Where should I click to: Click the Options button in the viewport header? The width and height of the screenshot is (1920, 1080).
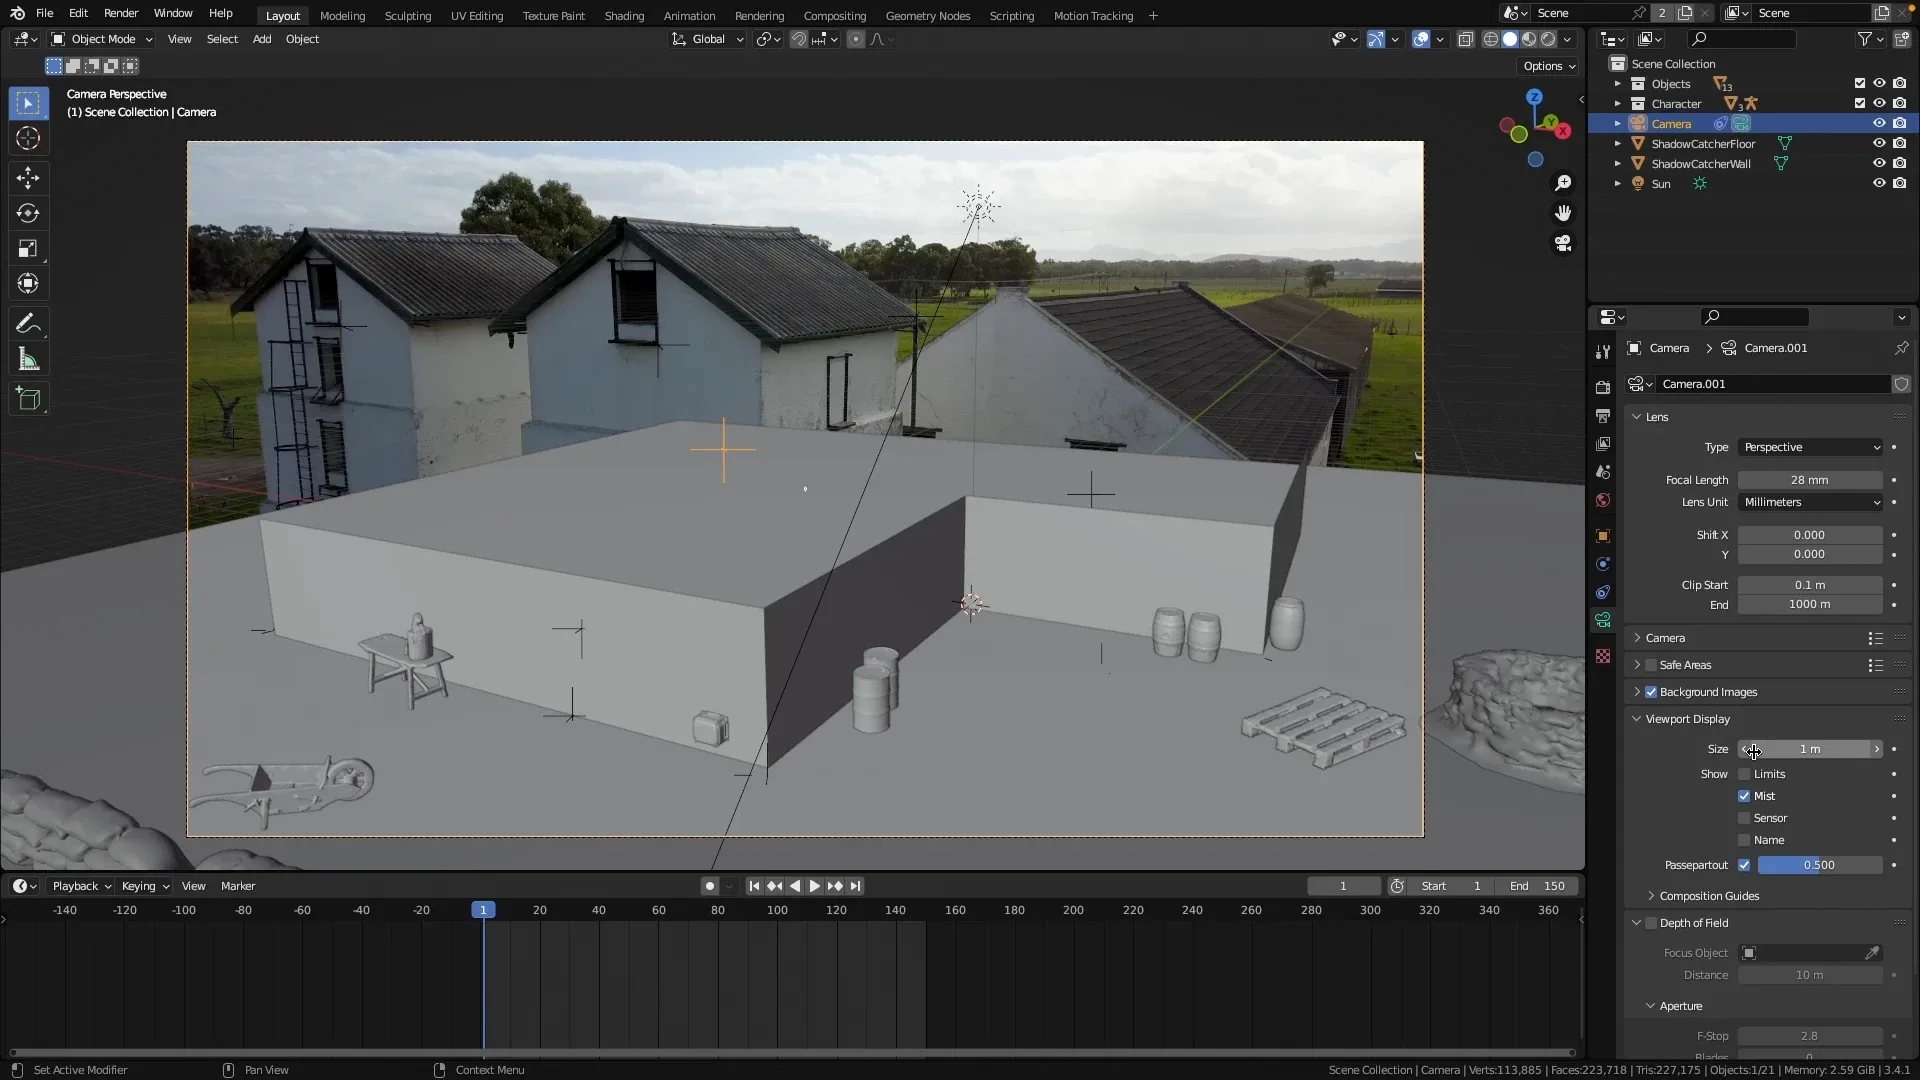point(1547,65)
